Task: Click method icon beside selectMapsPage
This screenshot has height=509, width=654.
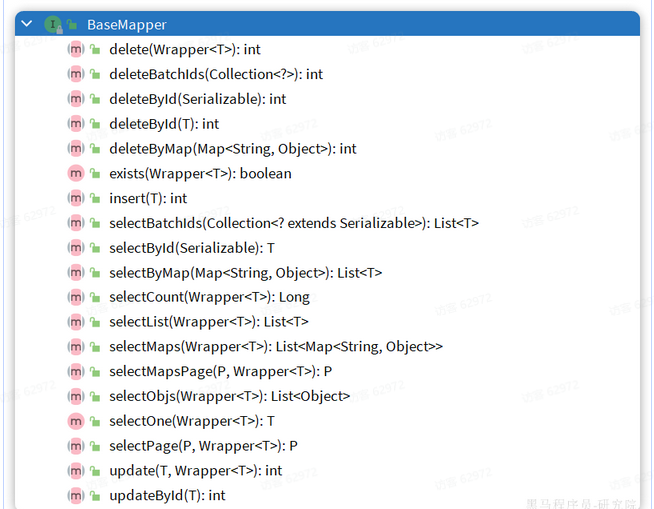Action: [x=76, y=372]
